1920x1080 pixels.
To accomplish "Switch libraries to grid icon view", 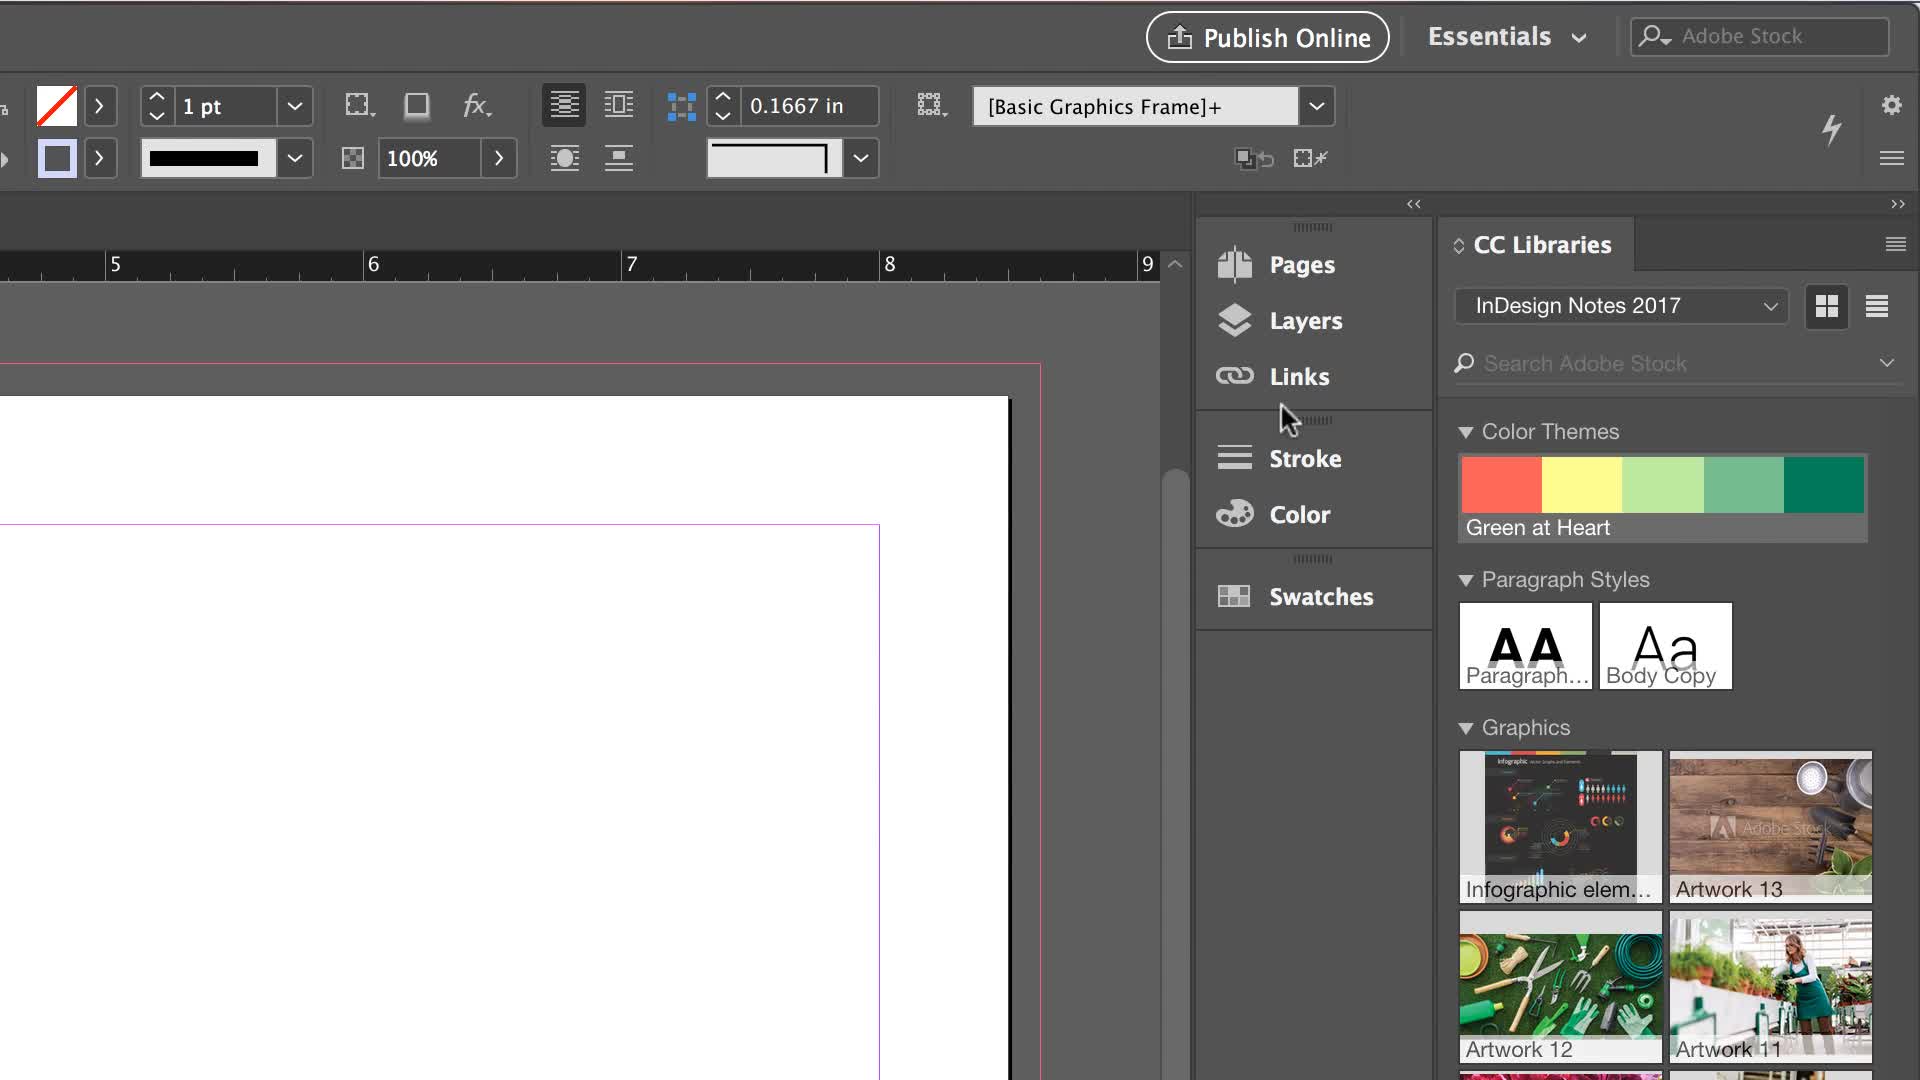I will [1826, 306].
